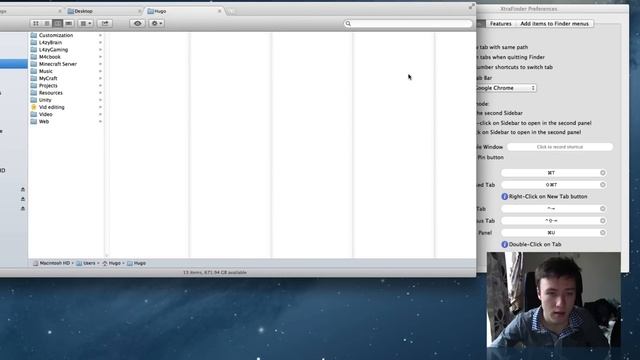
Task: Close the Hugo tab
Action: coord(220,11)
